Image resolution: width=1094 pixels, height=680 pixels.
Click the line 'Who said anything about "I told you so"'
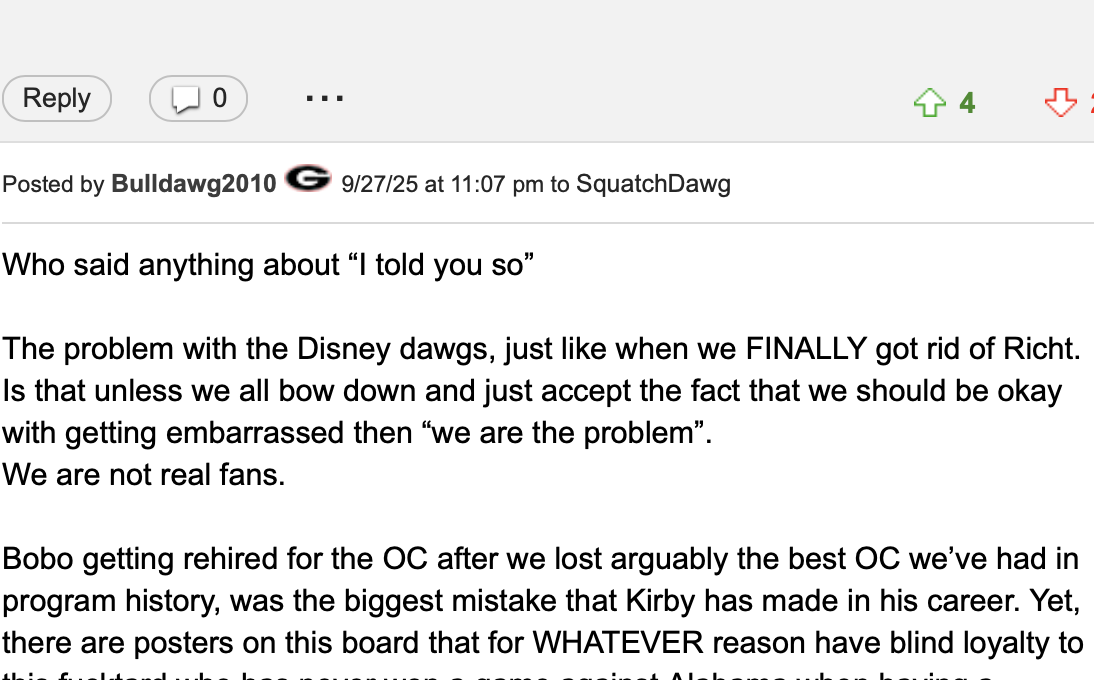tap(268, 265)
